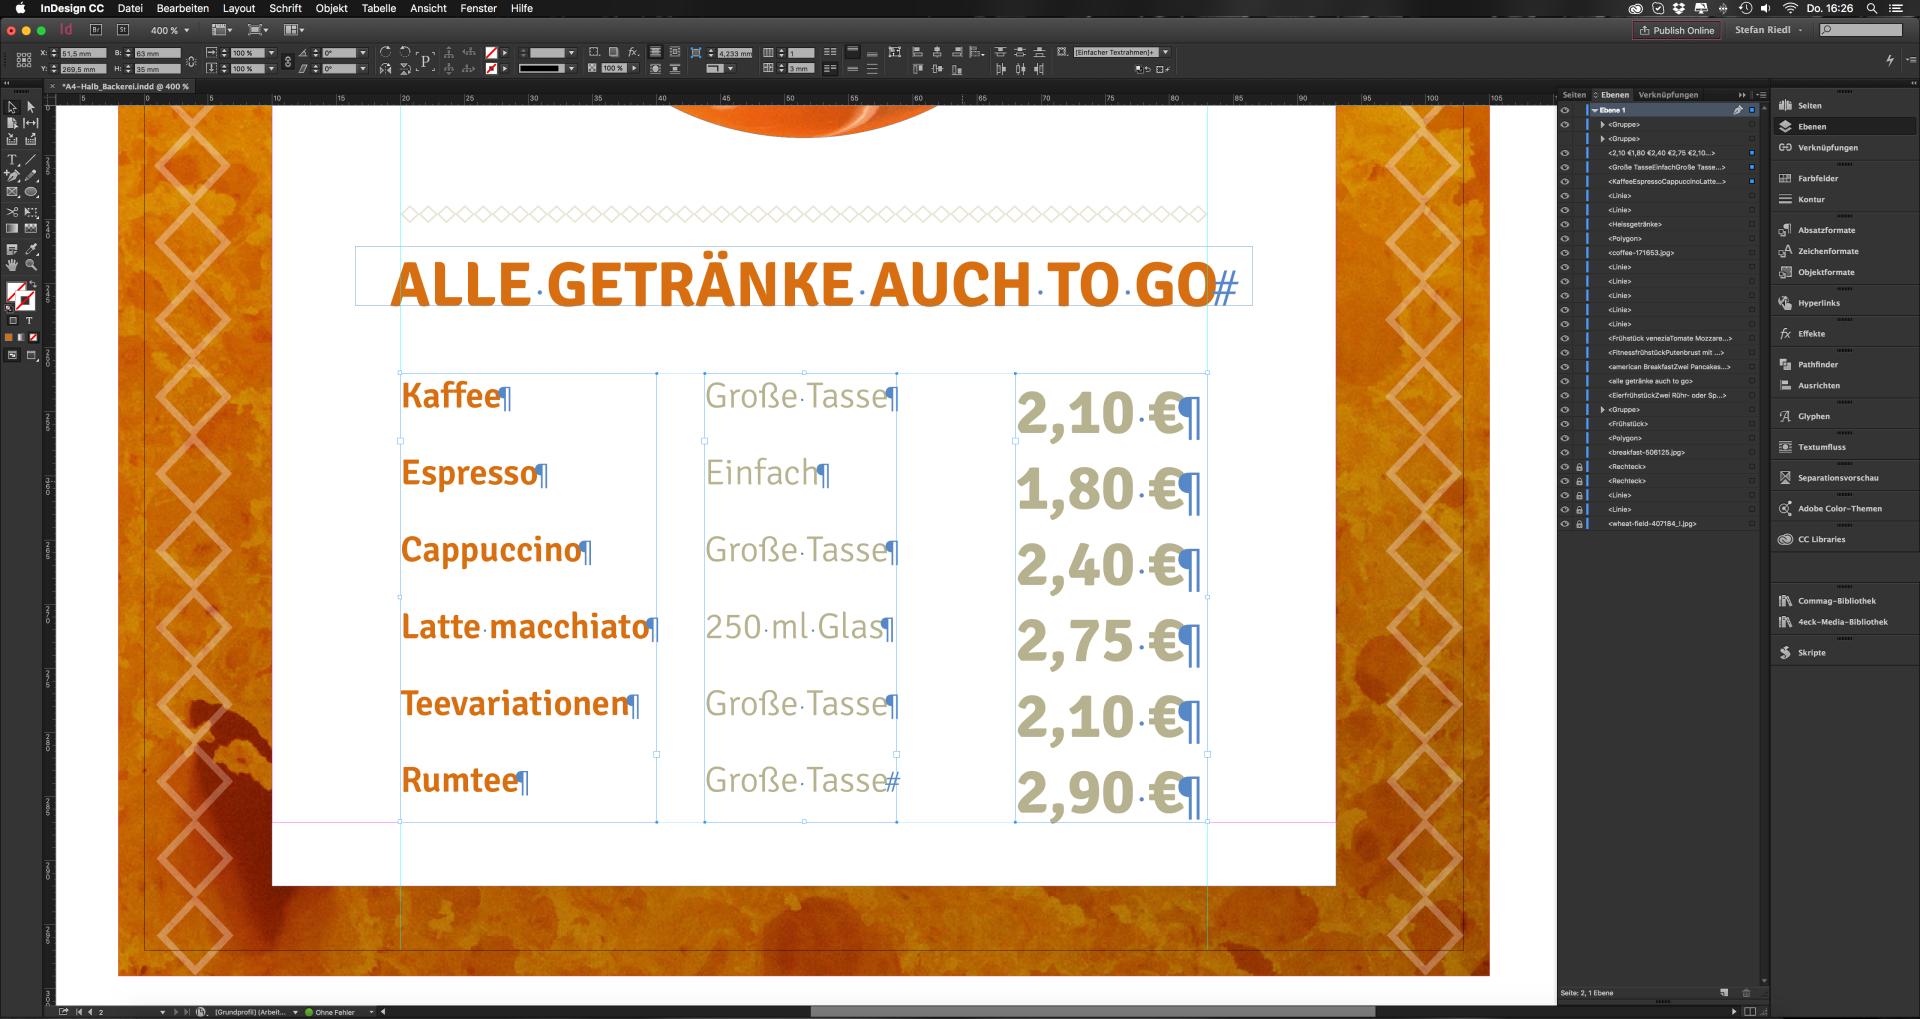Select the Ellipse tool

[31, 192]
